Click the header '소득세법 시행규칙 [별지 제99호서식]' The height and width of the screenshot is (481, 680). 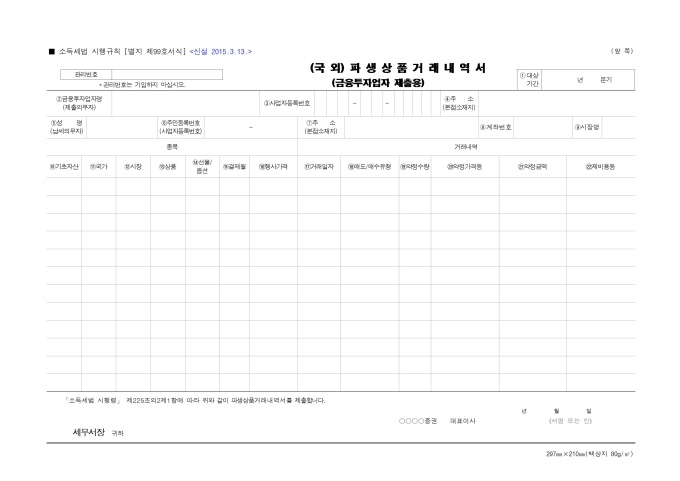pos(122,52)
